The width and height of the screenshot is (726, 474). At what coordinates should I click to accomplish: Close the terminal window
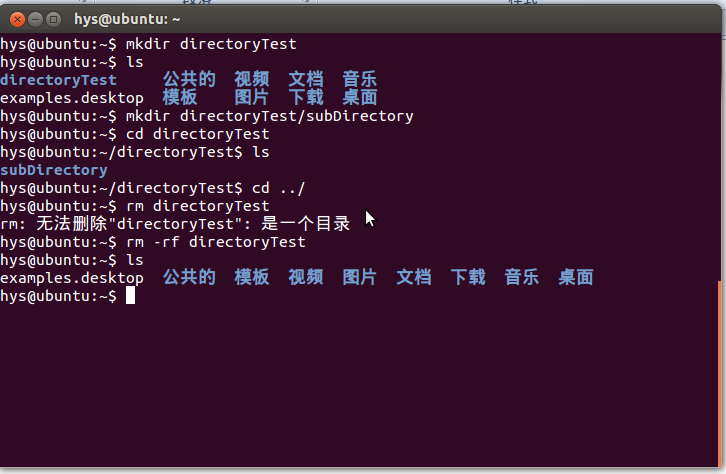18,19
